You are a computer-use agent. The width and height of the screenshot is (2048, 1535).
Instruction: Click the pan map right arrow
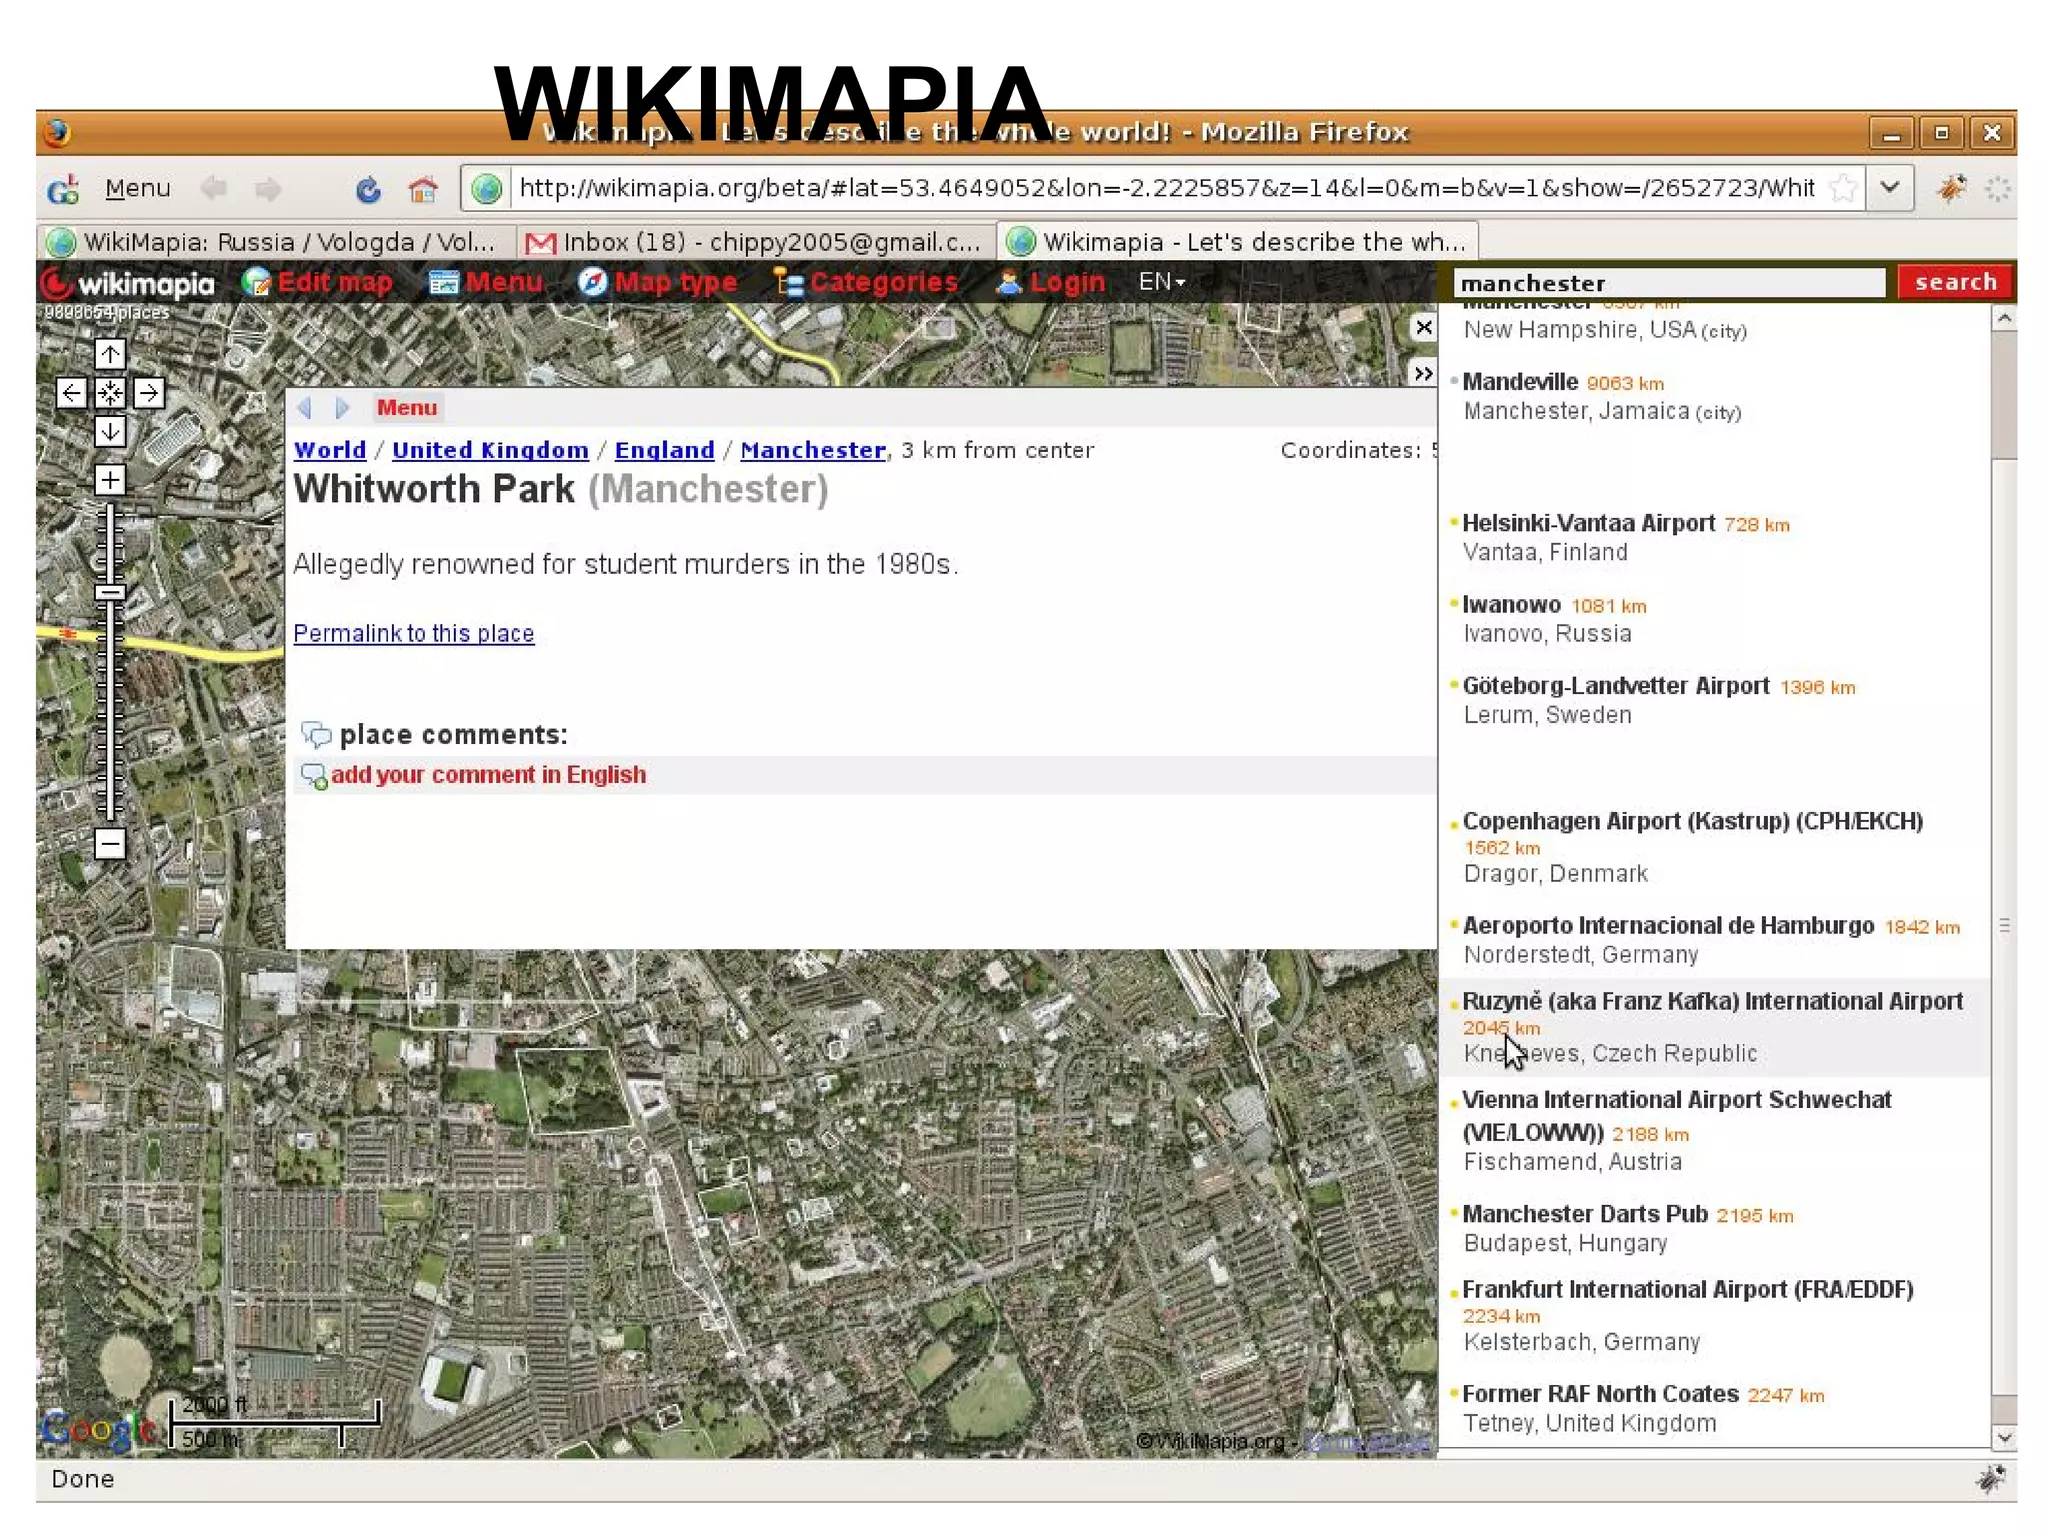(x=149, y=393)
